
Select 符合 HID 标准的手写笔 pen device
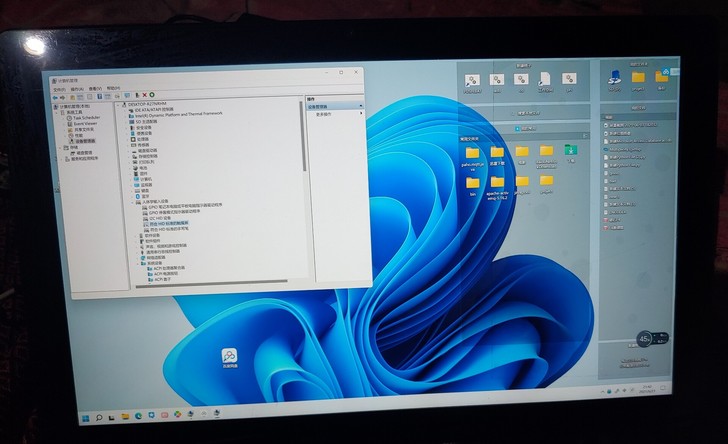point(167,229)
